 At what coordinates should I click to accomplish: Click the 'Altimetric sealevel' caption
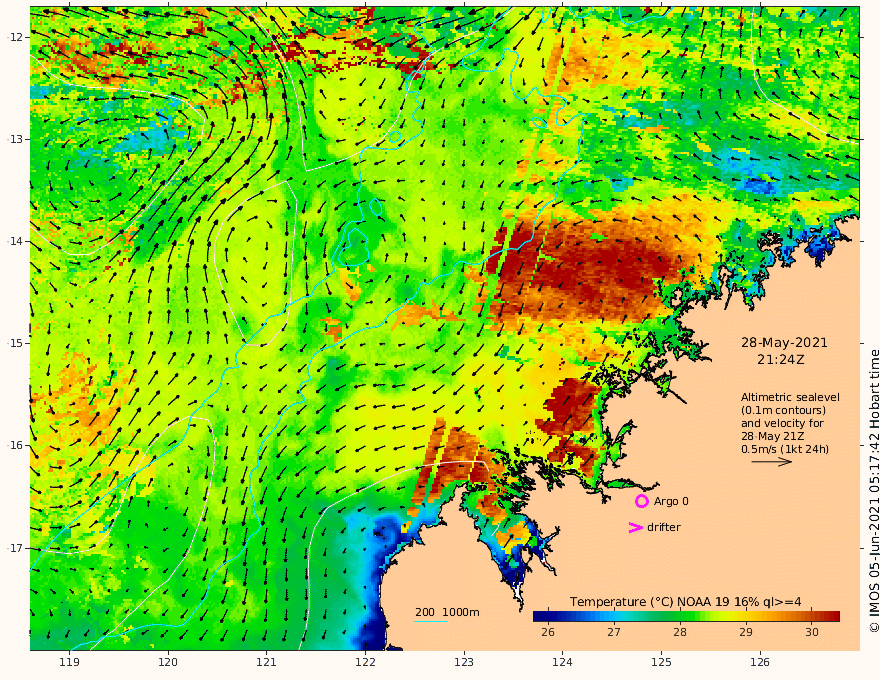[x=790, y=397]
